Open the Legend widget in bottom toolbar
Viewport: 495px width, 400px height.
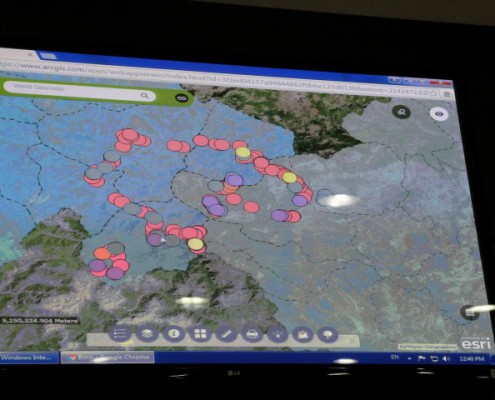click(120, 333)
